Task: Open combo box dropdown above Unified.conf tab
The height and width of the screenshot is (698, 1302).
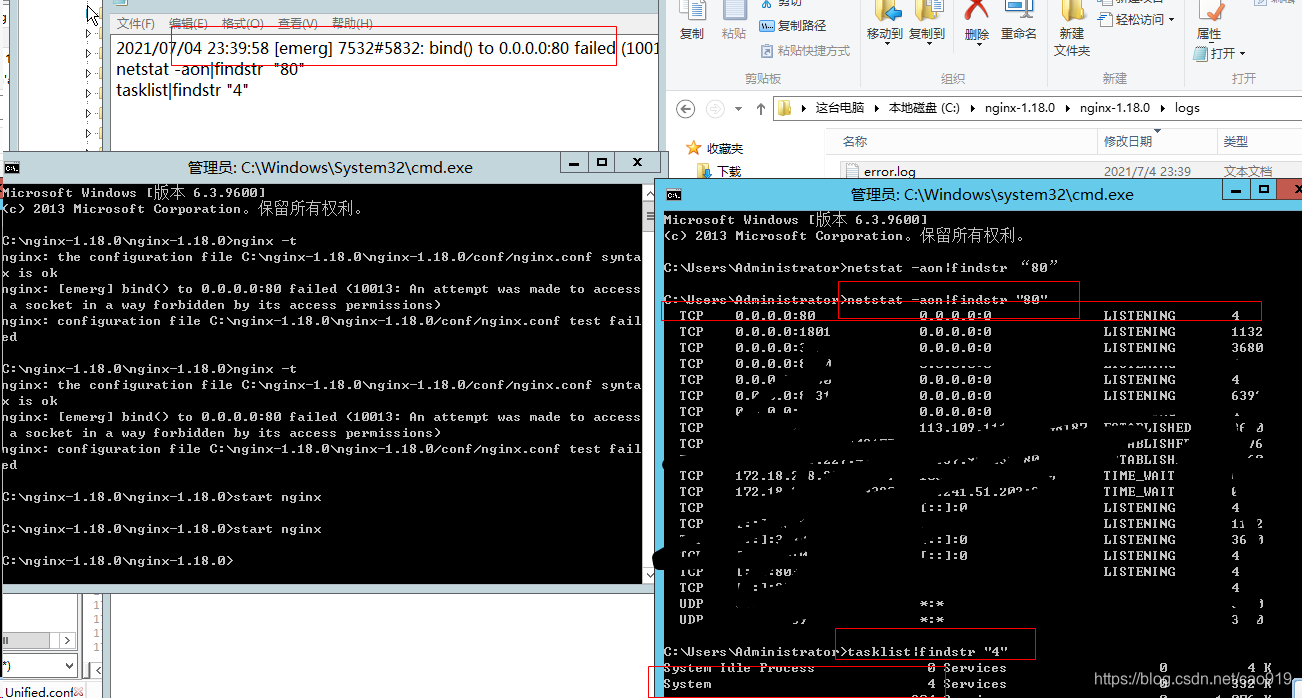Action: pos(68,665)
